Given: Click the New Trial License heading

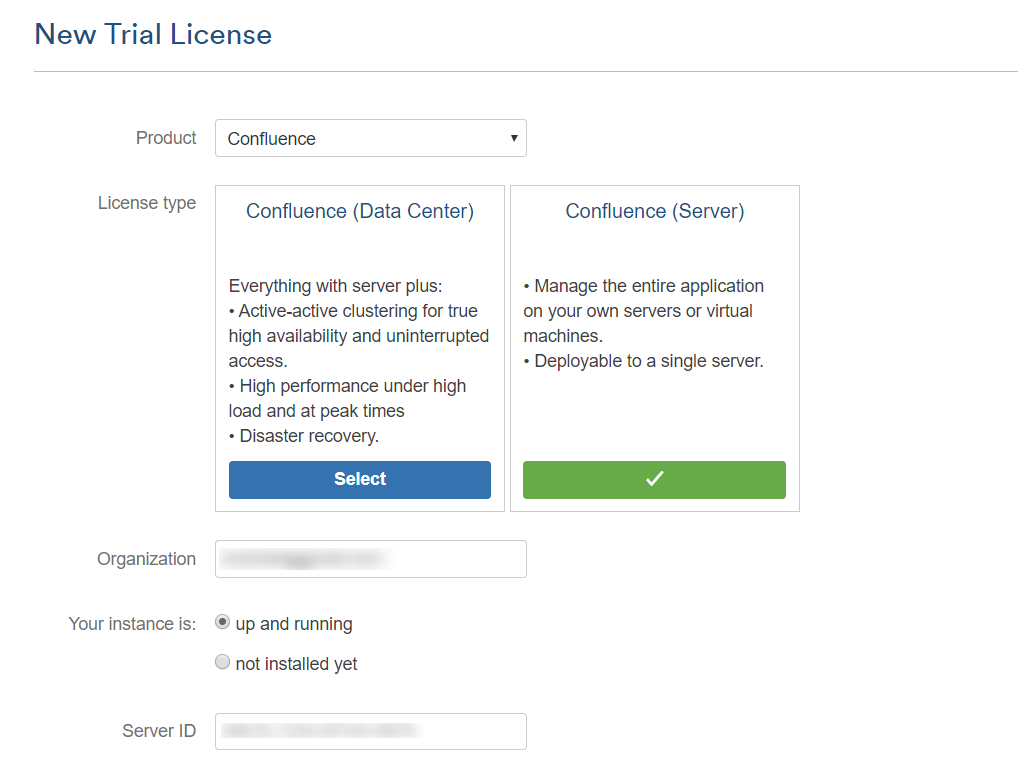Looking at the screenshot, I should [153, 34].
